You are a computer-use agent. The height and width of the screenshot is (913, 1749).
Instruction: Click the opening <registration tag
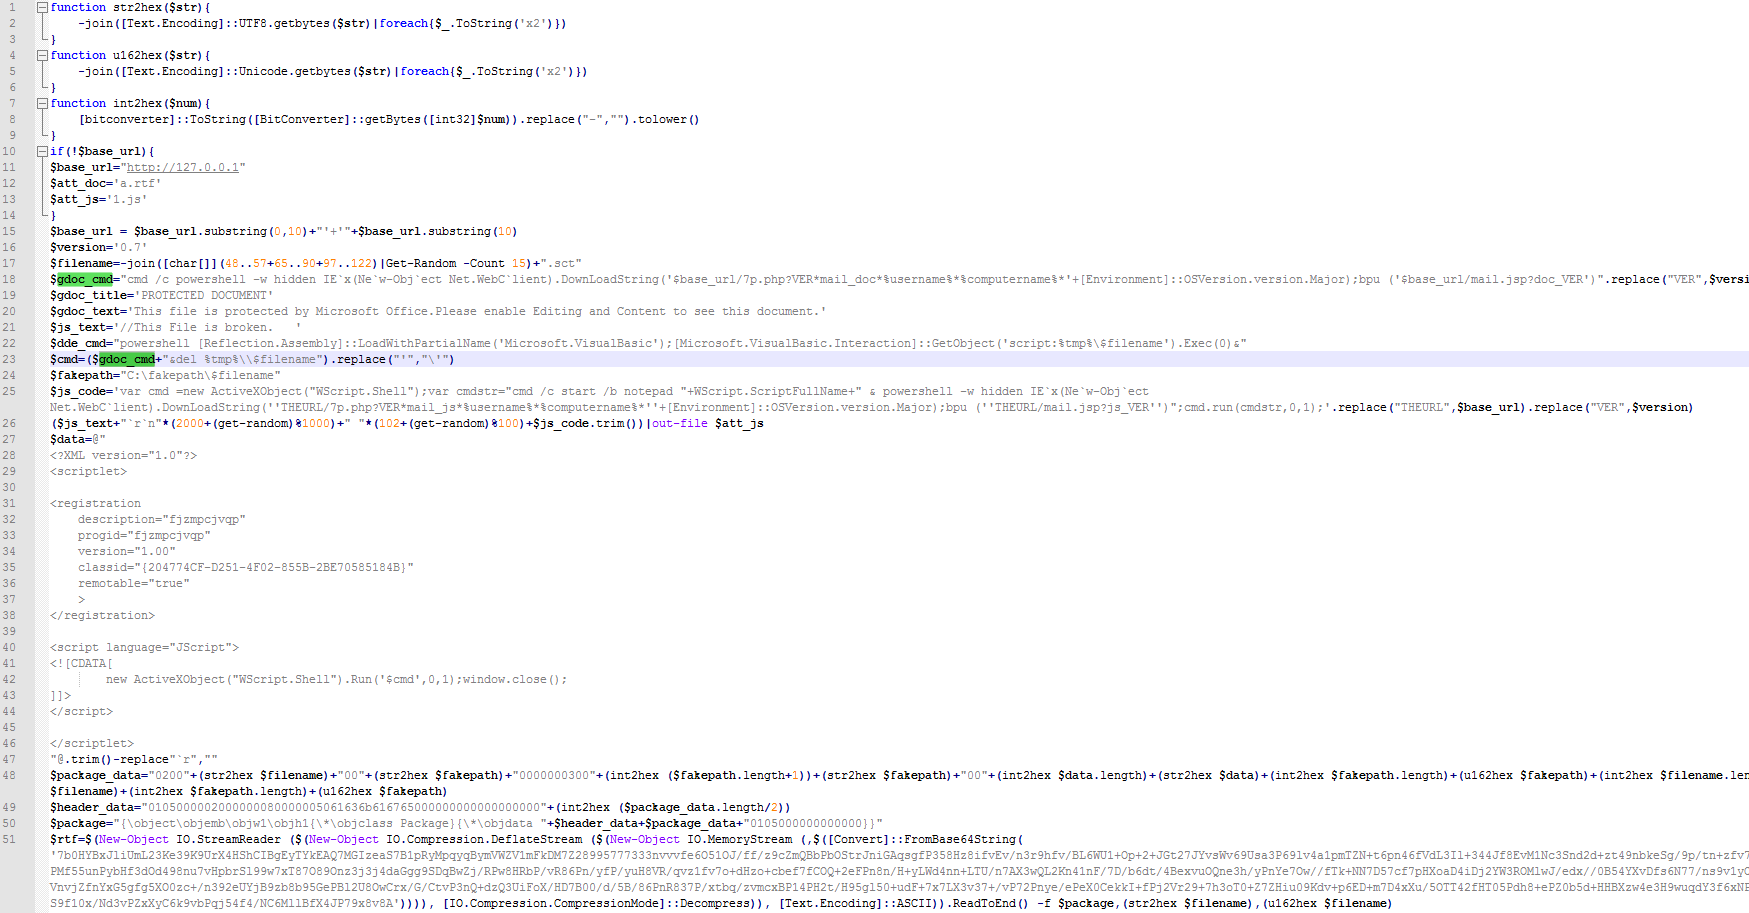click(x=95, y=503)
